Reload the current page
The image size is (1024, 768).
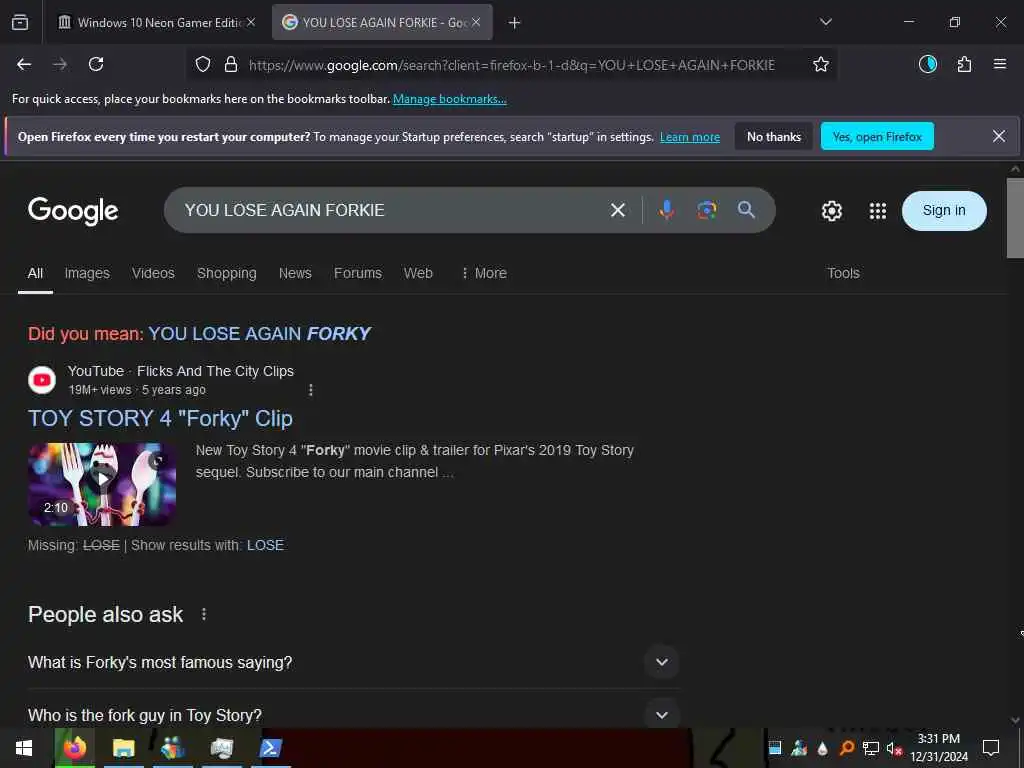(96, 65)
